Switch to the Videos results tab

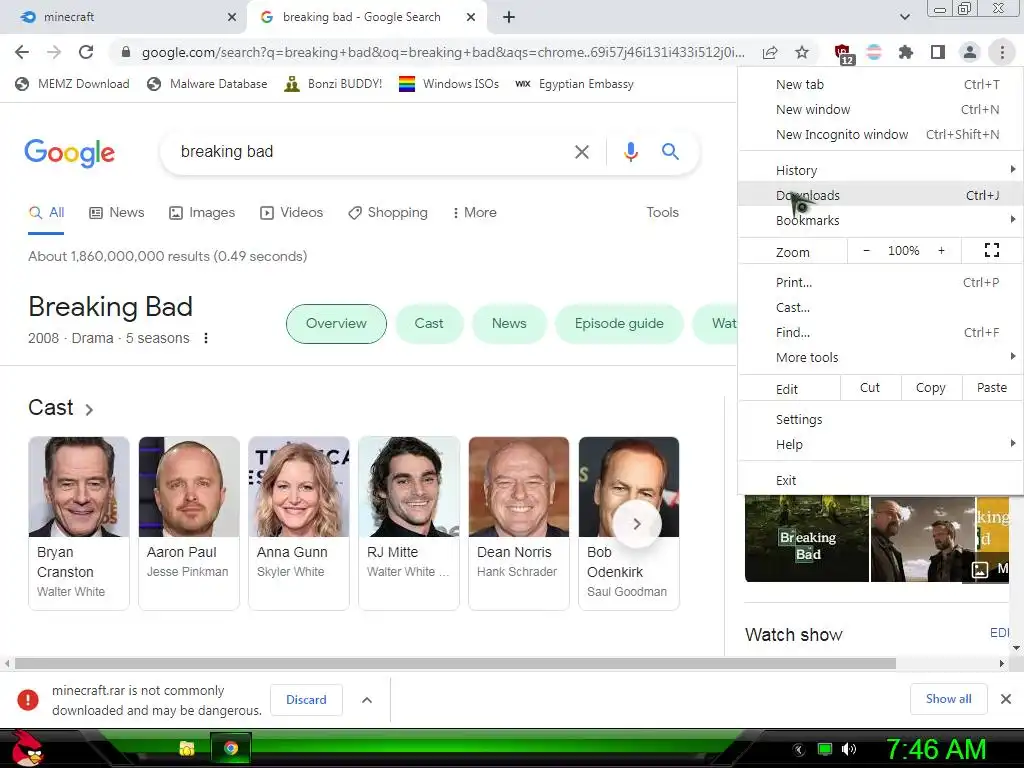click(291, 212)
